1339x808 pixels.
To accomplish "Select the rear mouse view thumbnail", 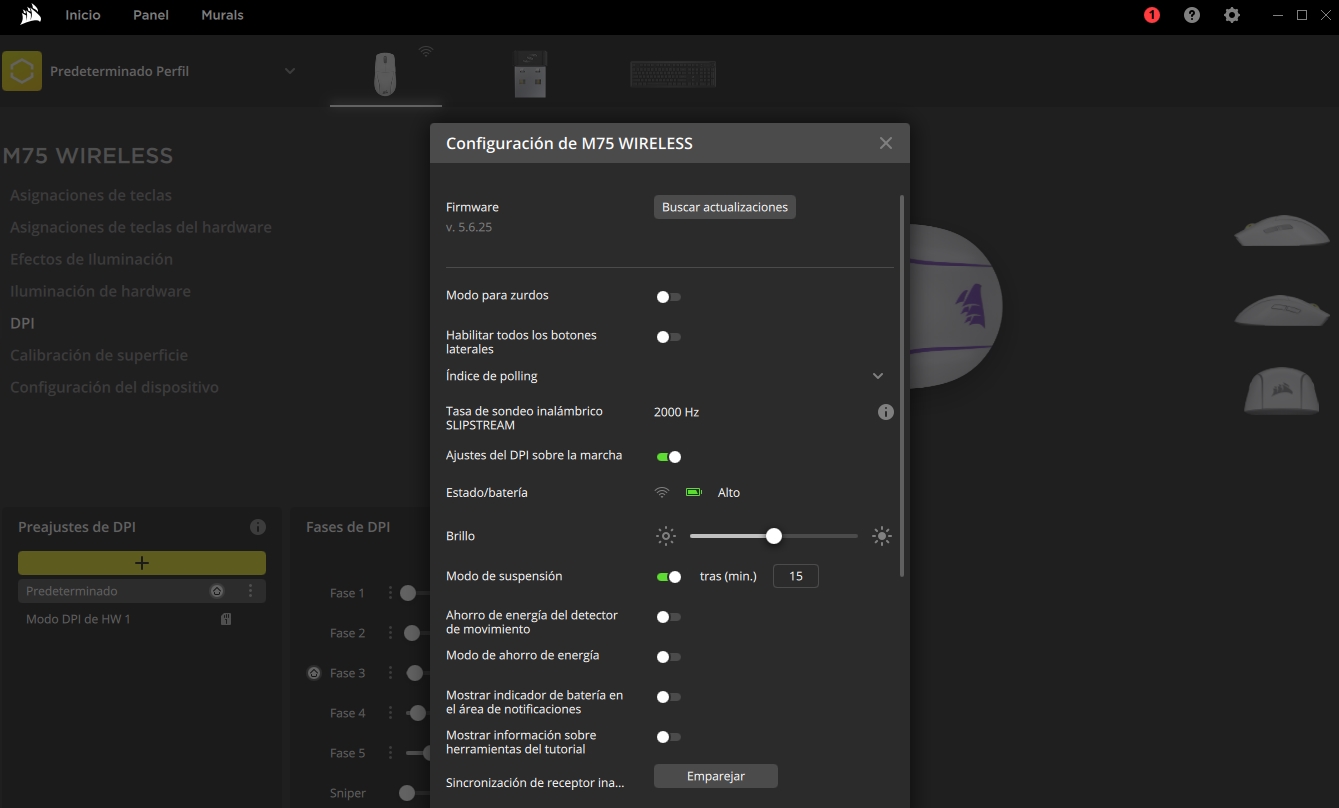I will [1281, 390].
